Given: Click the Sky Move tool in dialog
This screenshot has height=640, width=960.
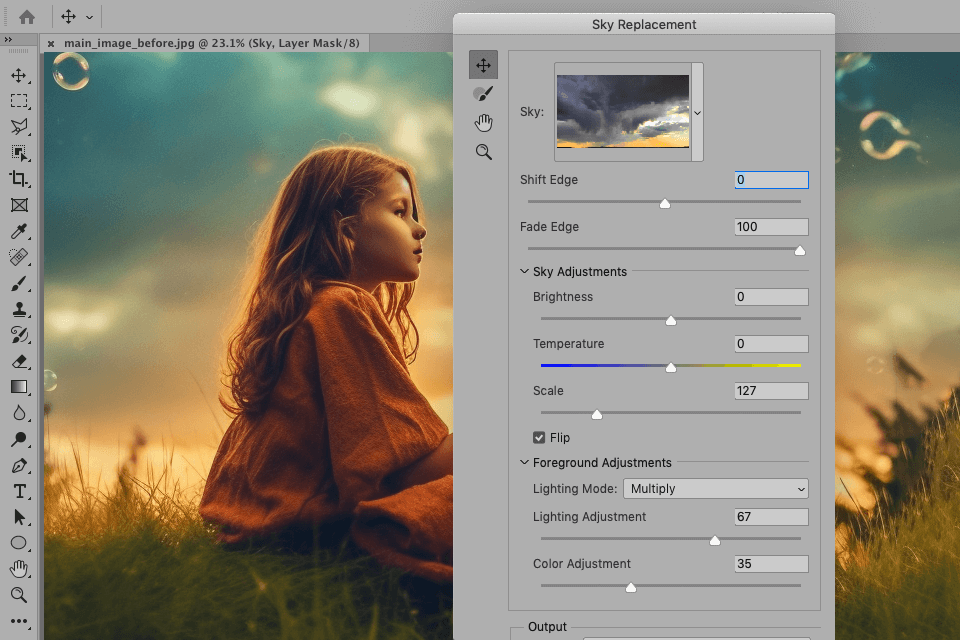Looking at the screenshot, I should point(483,66).
